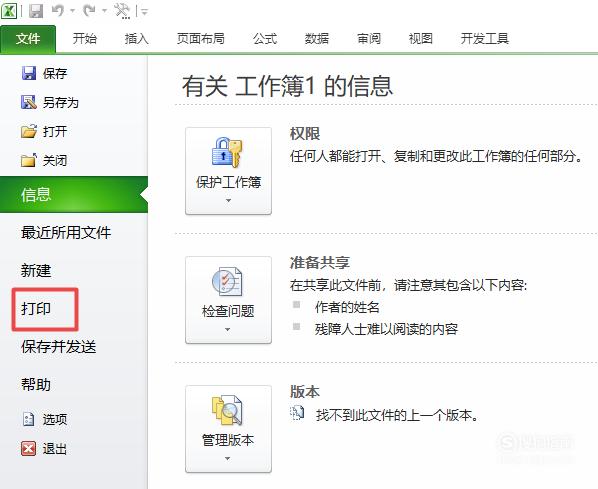Click the 关闭 label in sidebar

[x=55, y=160]
